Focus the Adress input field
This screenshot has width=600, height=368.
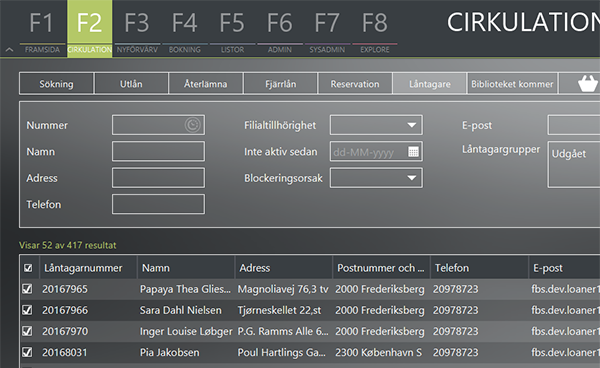click(x=158, y=177)
